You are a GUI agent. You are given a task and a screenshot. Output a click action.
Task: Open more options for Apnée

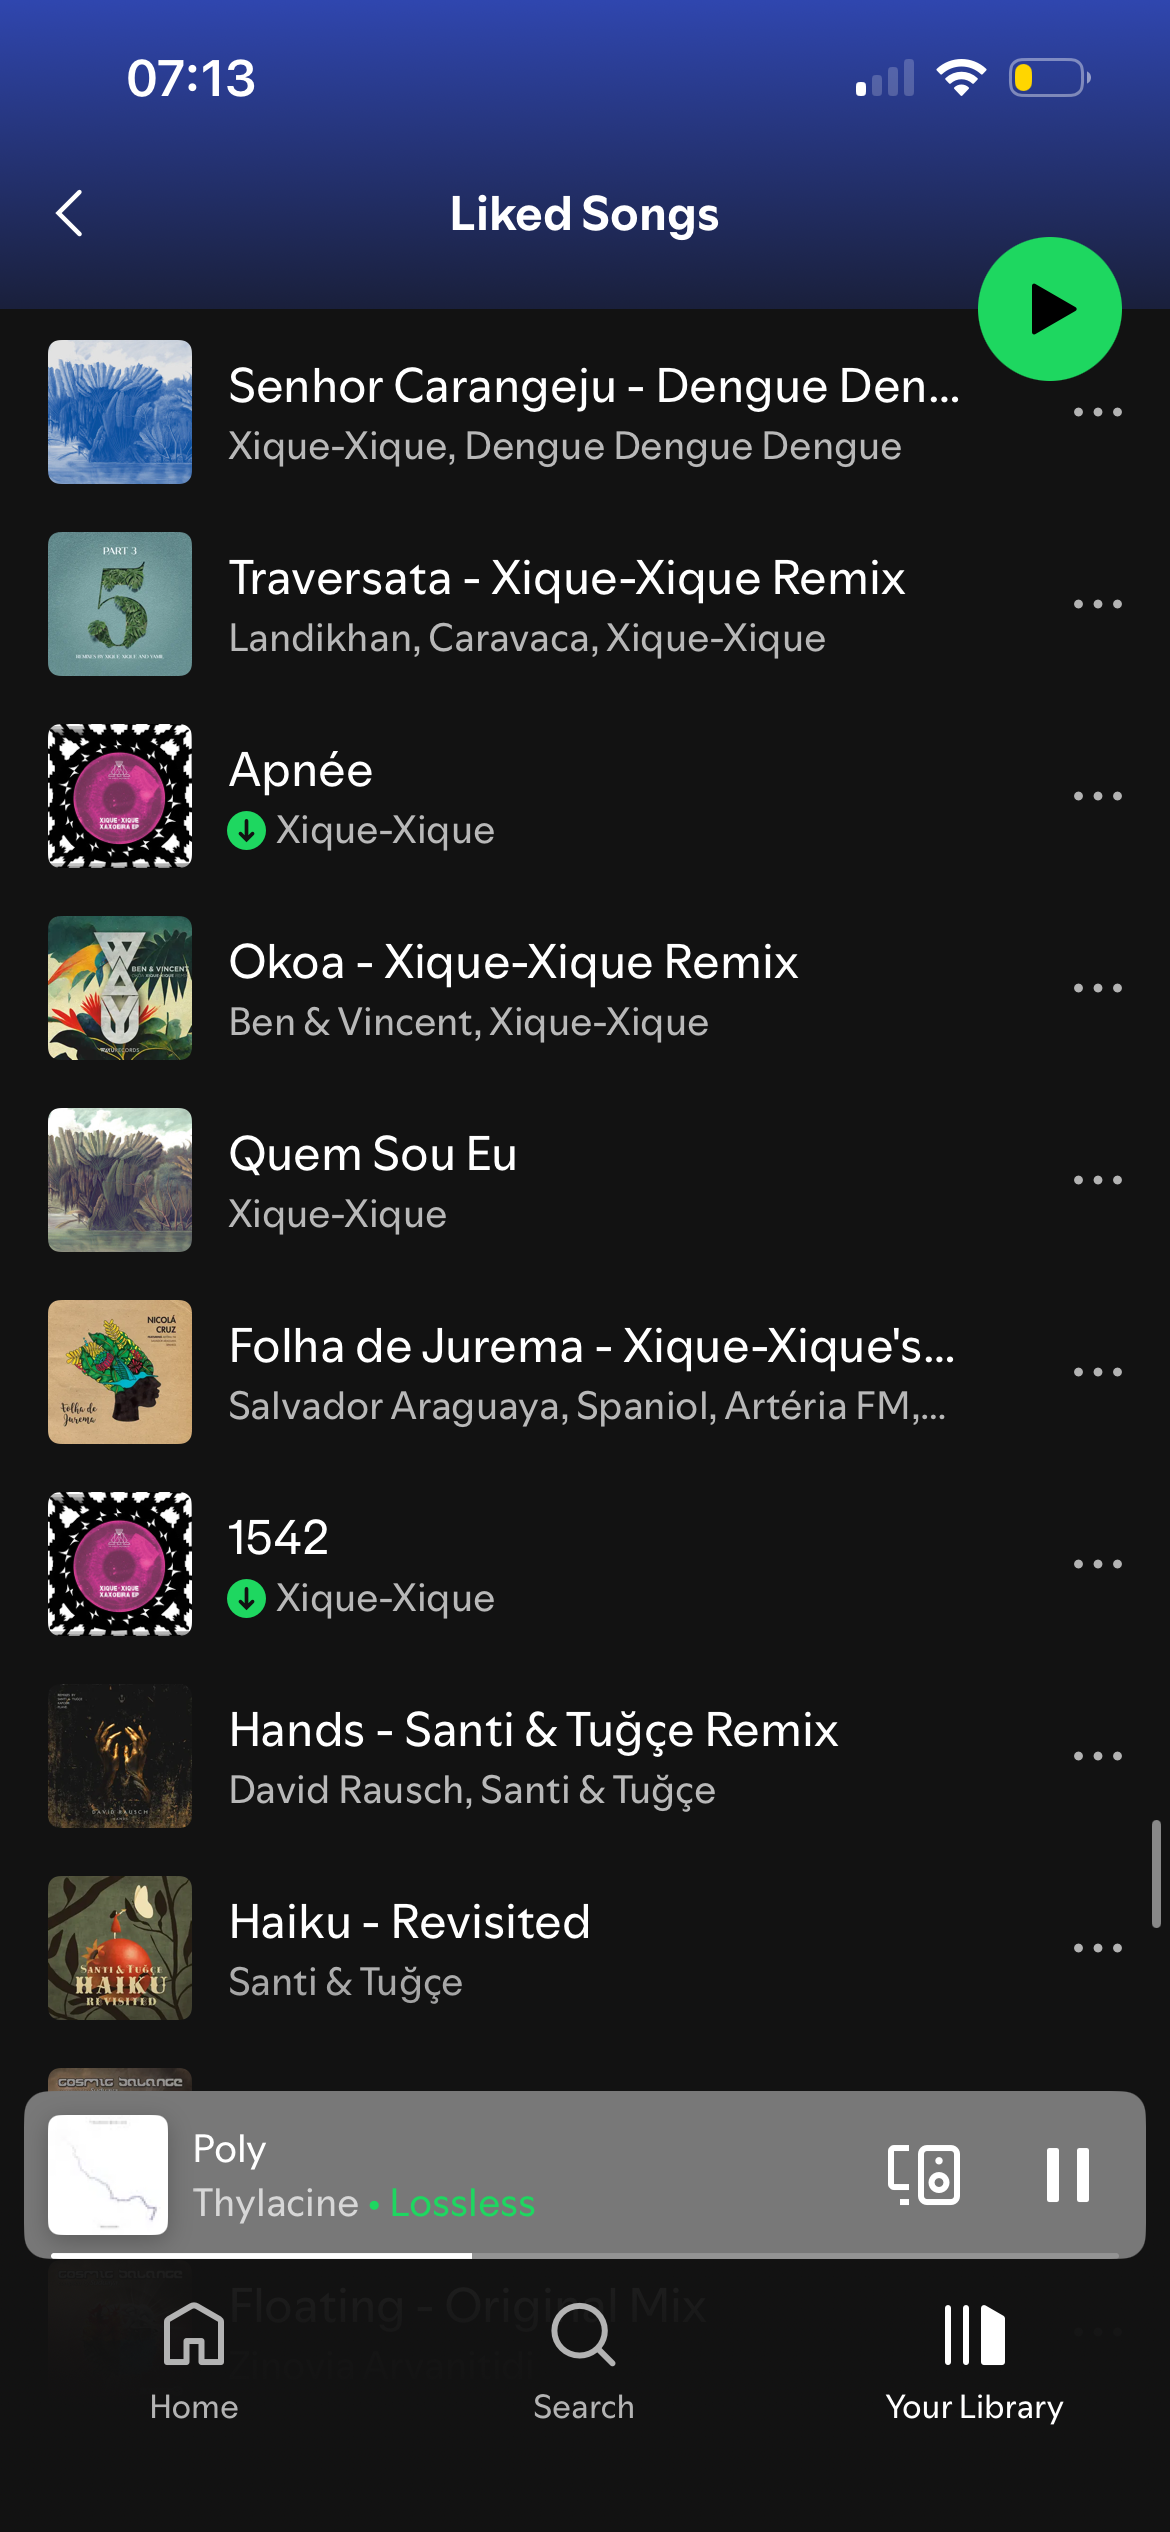click(x=1097, y=796)
